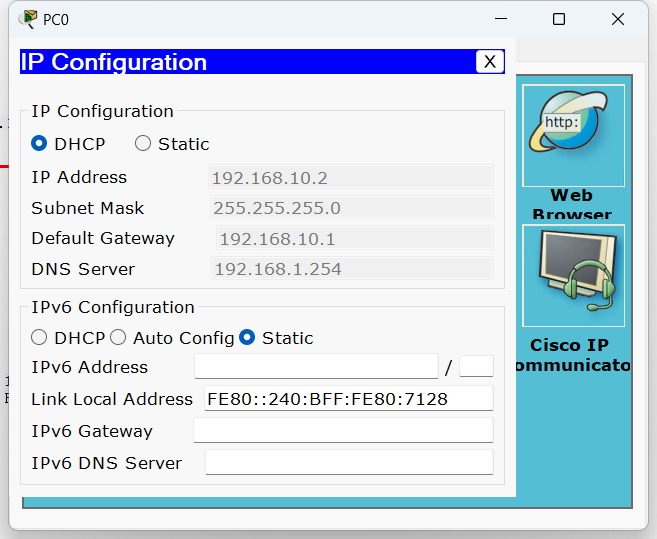
Task: Select Static under IPv6 Configuration
Action: click(x=247, y=338)
